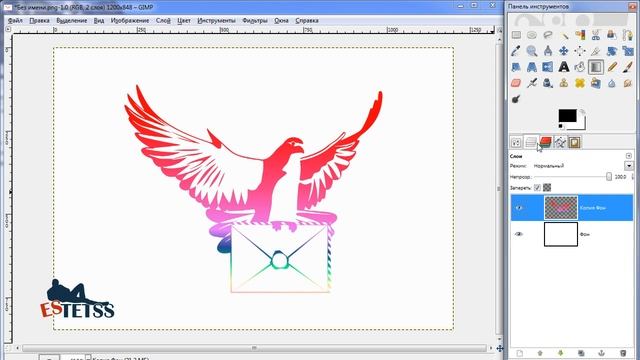
Task: Lower the layer with the green down arrow
Action: tap(560, 353)
